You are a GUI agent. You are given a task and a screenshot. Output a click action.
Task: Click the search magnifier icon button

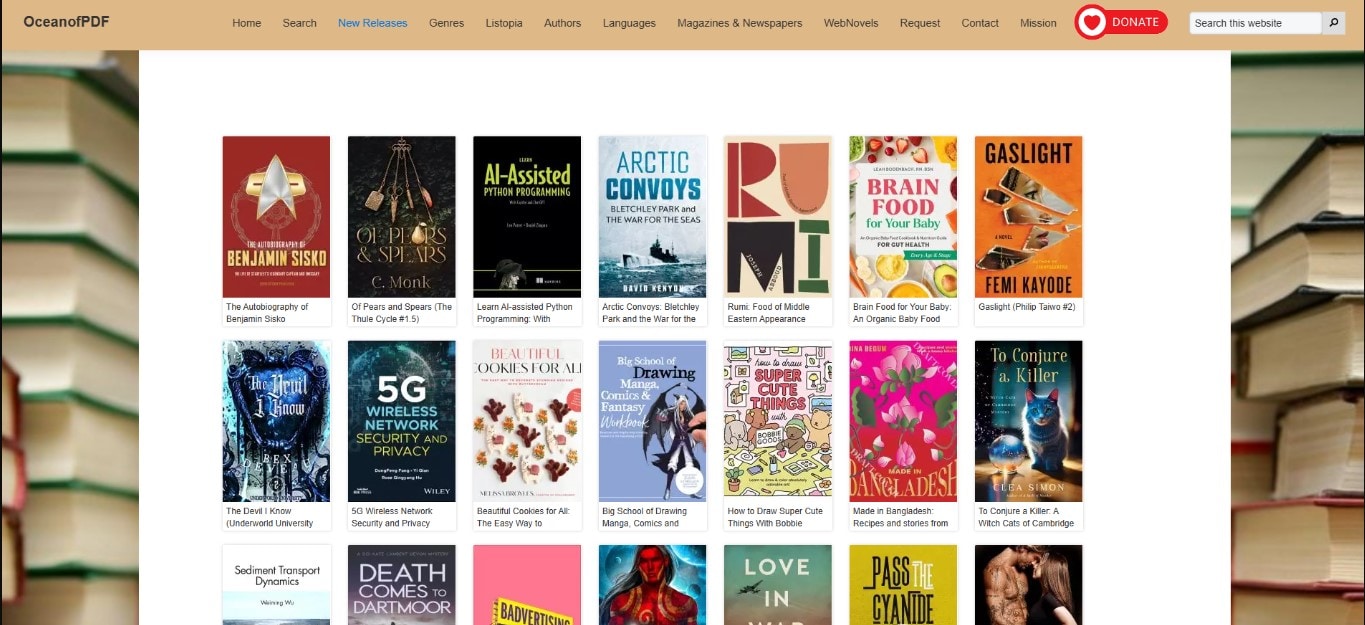click(1334, 23)
